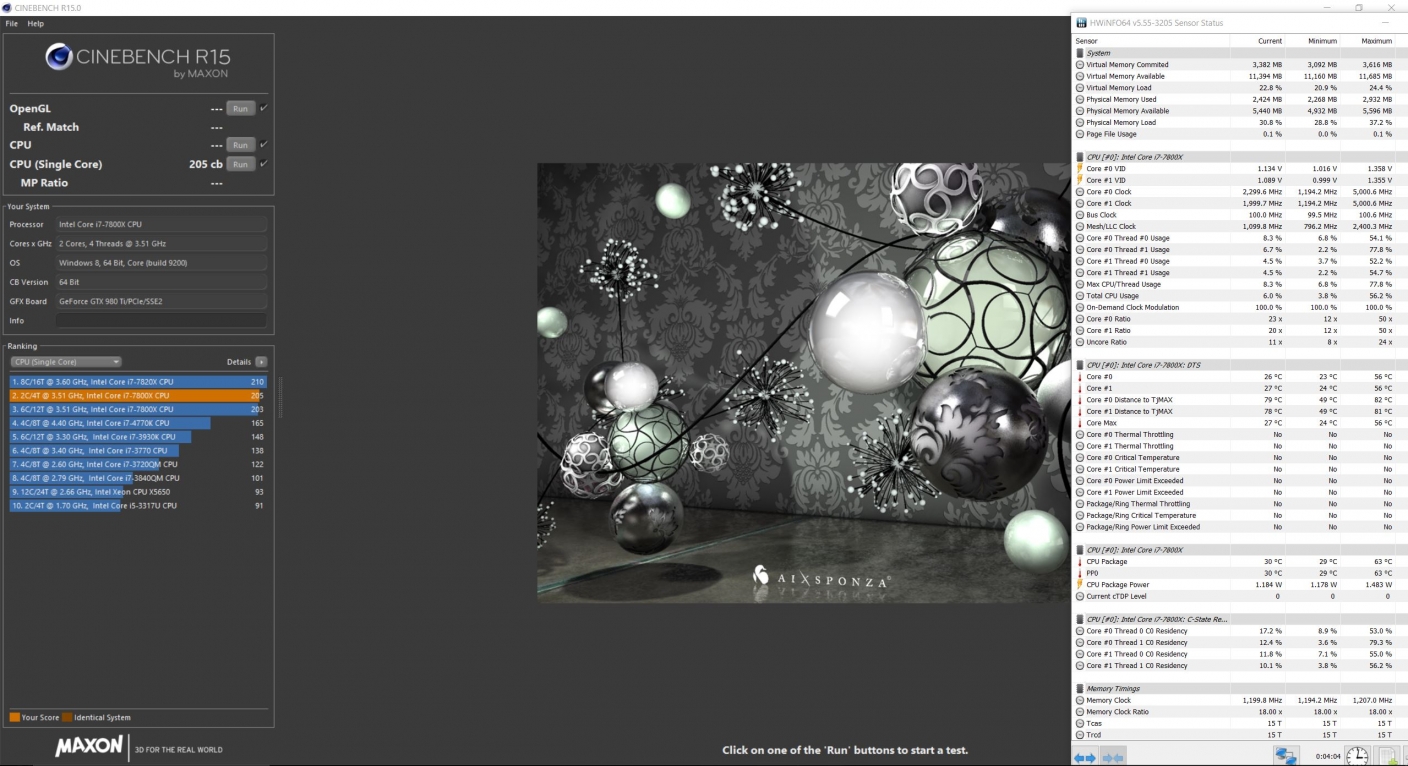The width and height of the screenshot is (1408, 766).
Task: Click the expand columns blue arrows icon
Action: click(1084, 758)
